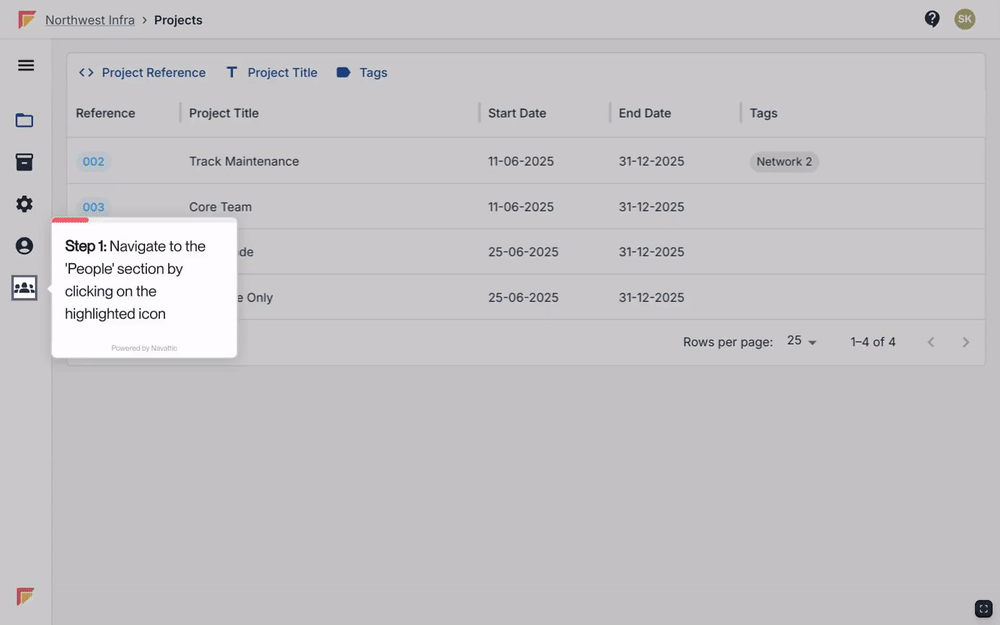Open the Projects folder icon in sidebar

point(24,120)
